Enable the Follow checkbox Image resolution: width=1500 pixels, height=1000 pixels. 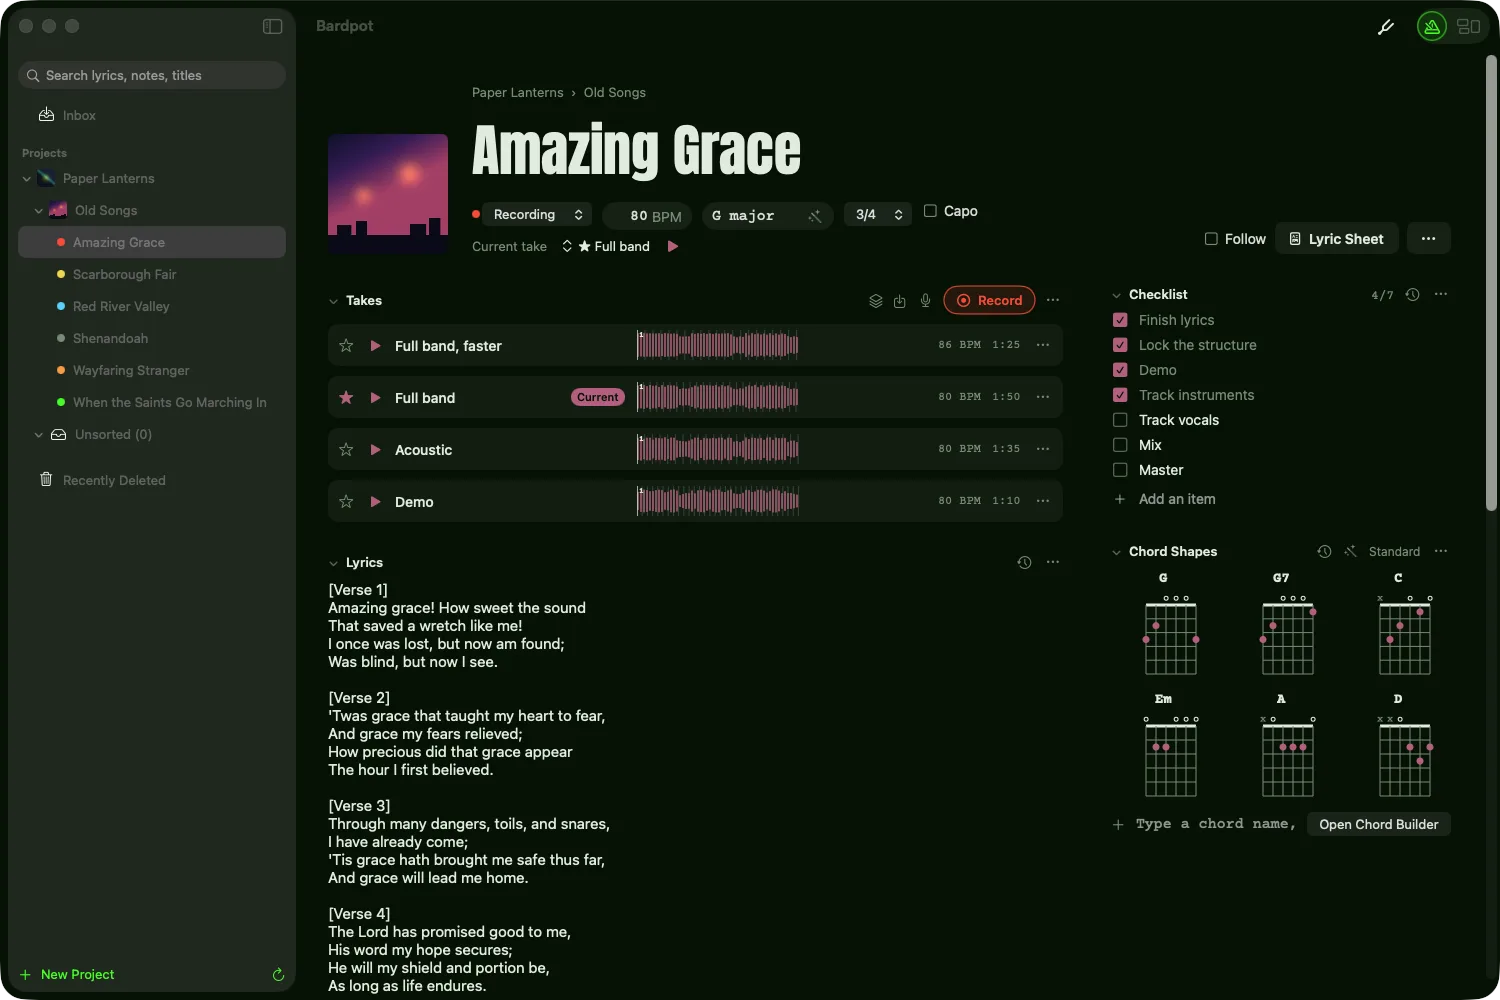coord(1211,239)
